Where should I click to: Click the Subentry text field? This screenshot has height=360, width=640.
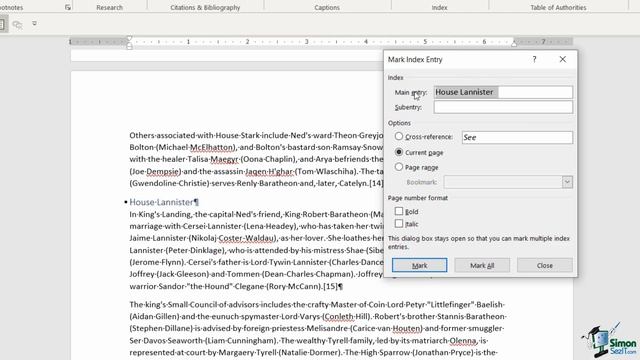click(503, 107)
